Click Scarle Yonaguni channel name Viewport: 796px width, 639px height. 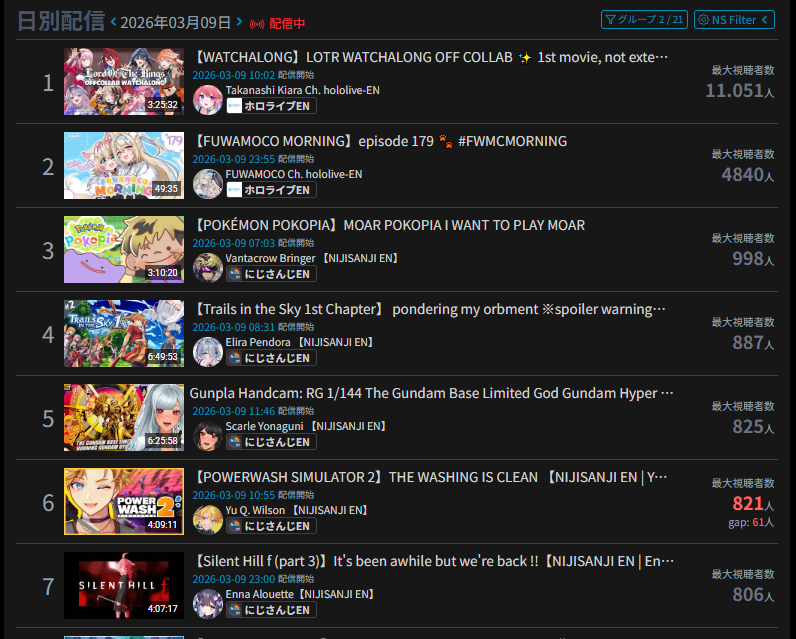[306, 426]
